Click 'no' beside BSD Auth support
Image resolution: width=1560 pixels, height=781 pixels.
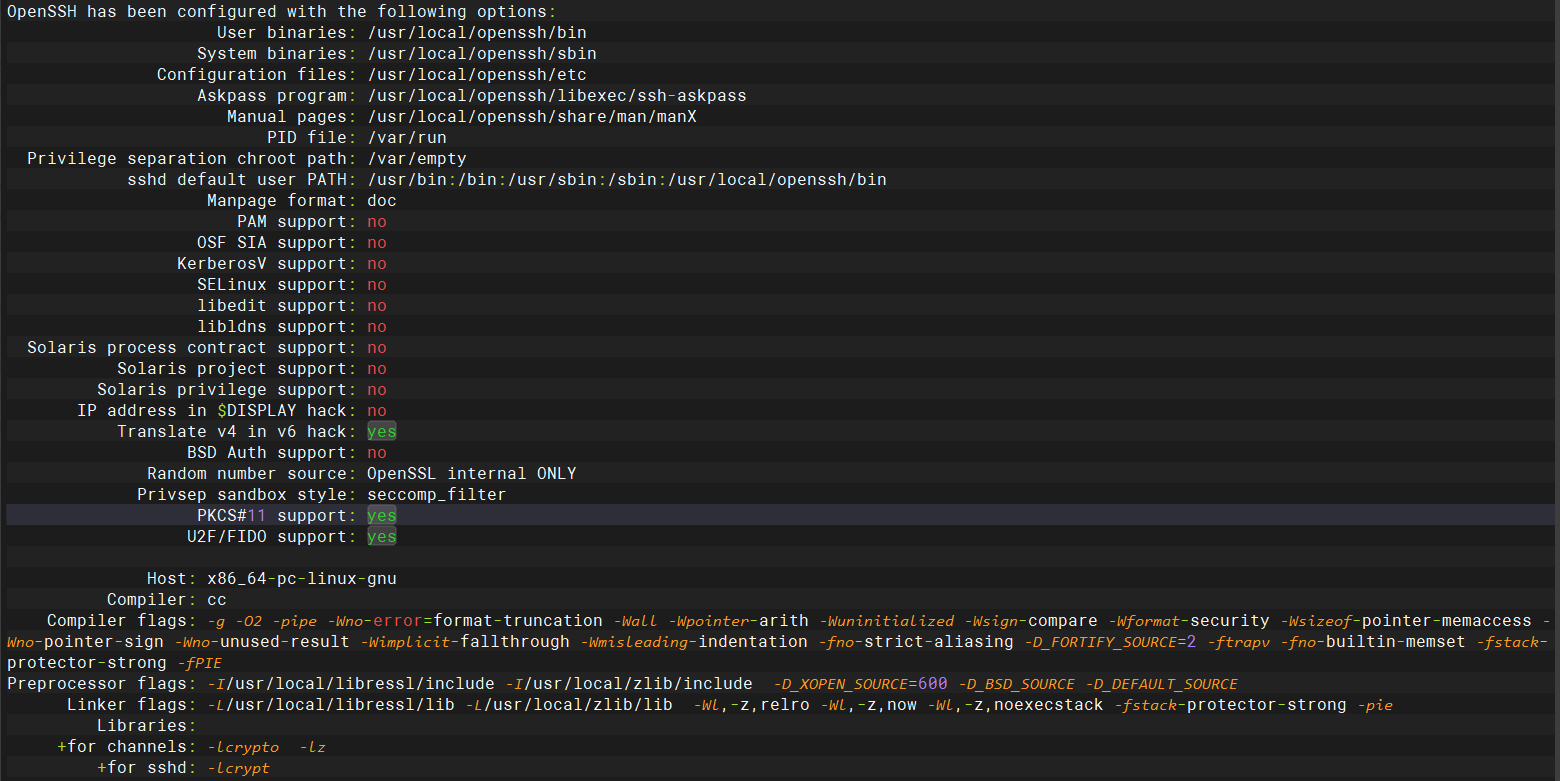377,453
